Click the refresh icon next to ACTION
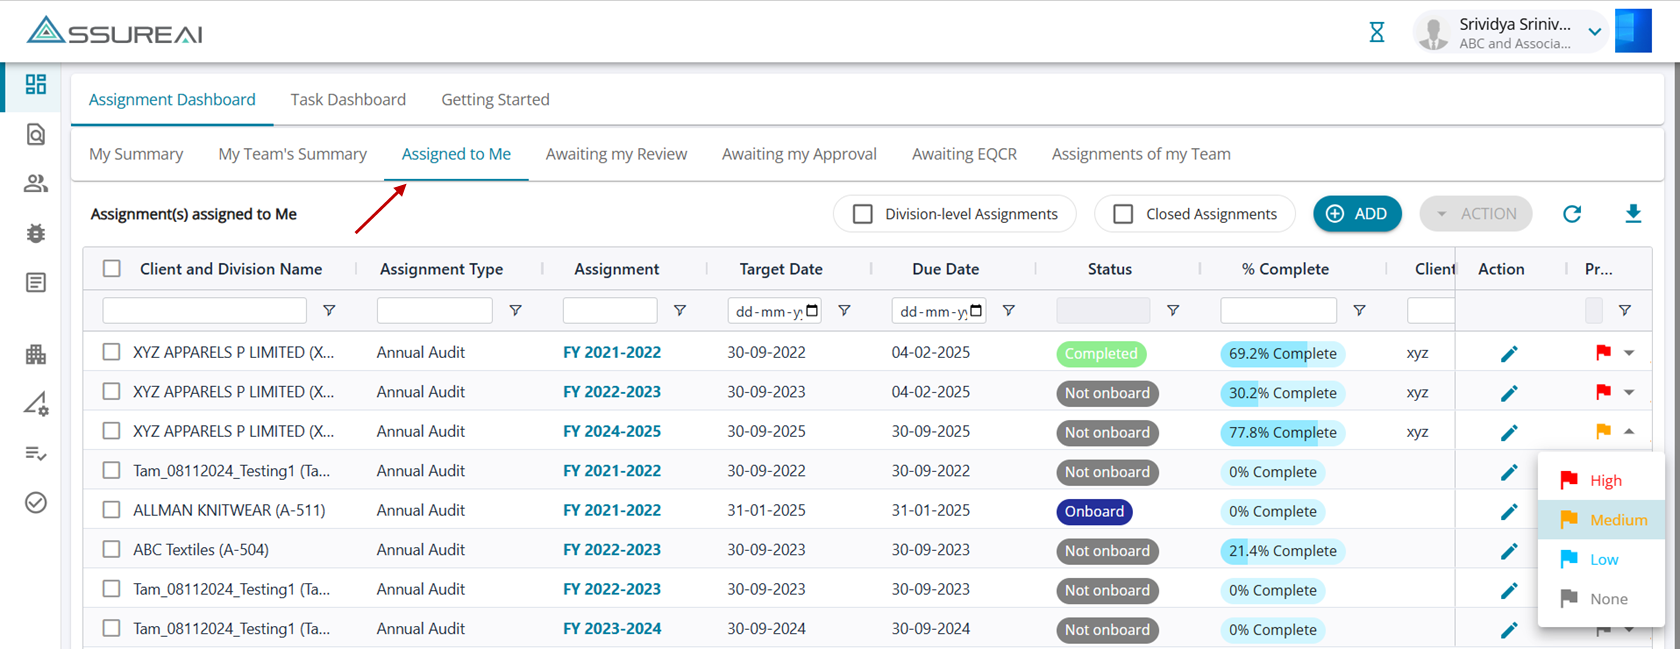 (x=1572, y=213)
